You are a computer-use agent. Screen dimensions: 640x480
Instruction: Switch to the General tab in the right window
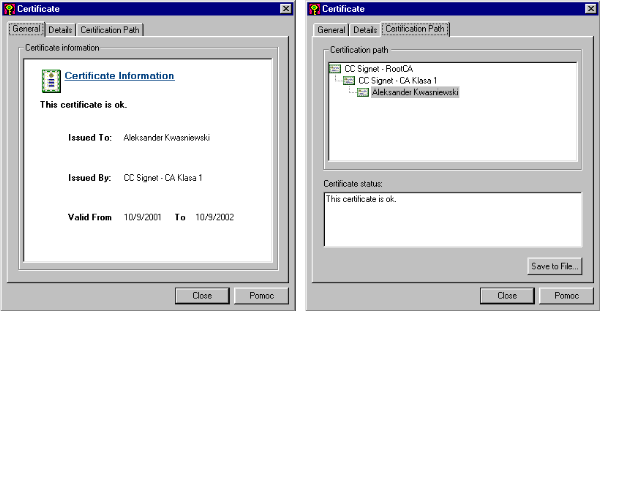coord(331,30)
